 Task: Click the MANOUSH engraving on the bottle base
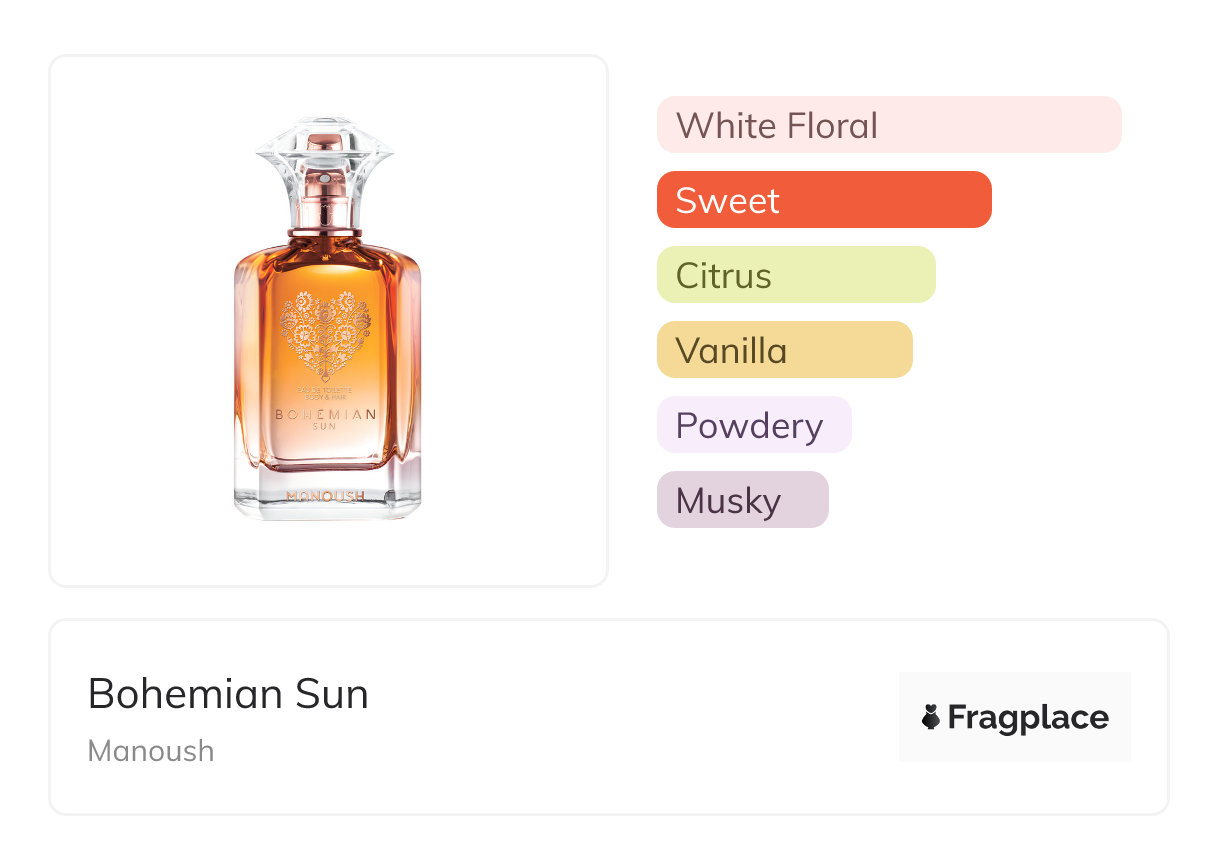coord(326,495)
